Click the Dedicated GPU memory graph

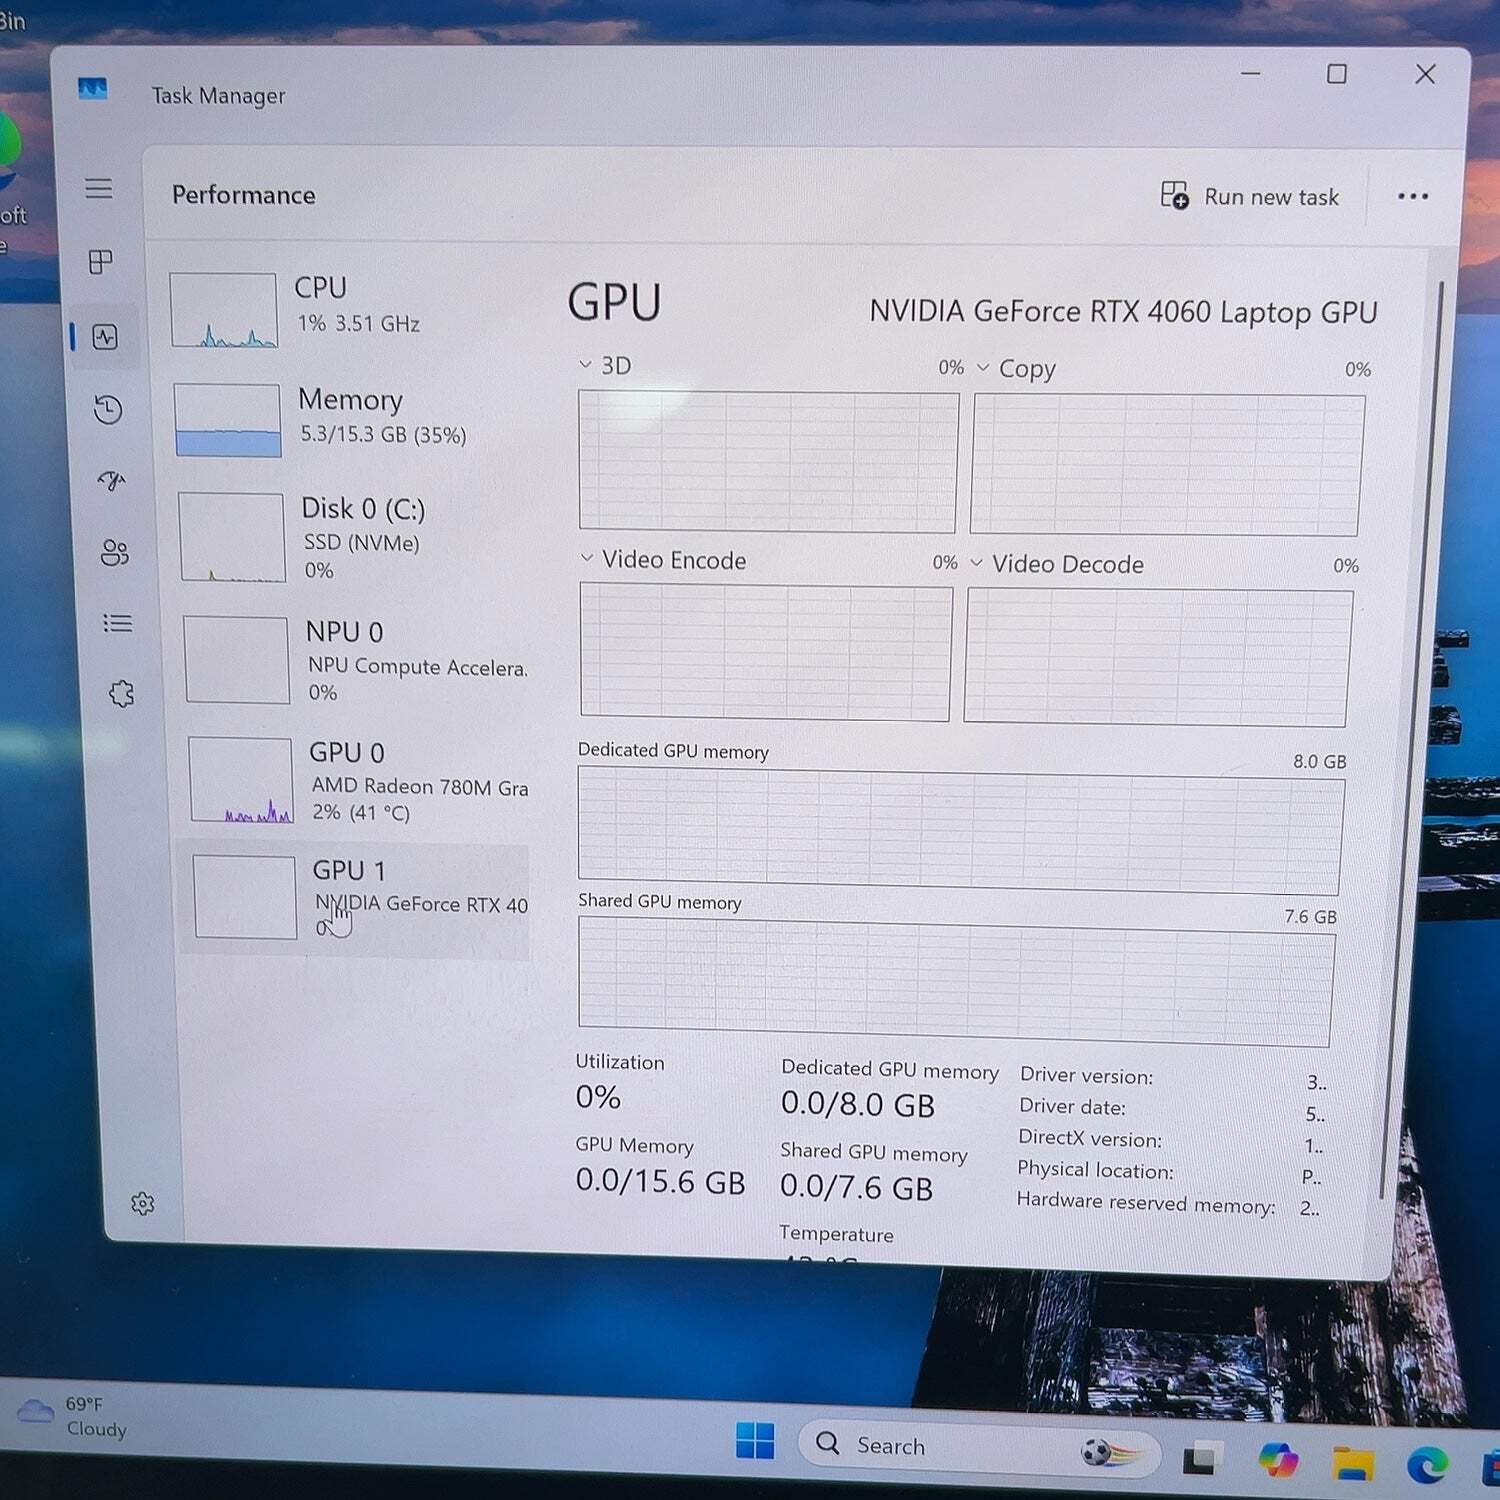[x=961, y=830]
